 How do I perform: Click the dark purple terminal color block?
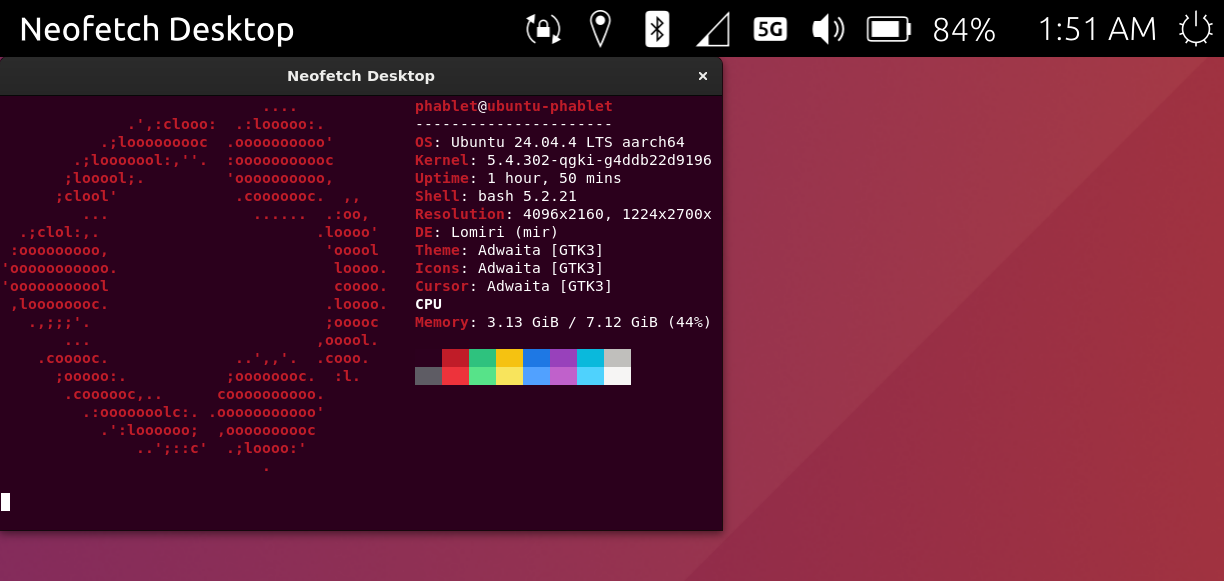563,358
